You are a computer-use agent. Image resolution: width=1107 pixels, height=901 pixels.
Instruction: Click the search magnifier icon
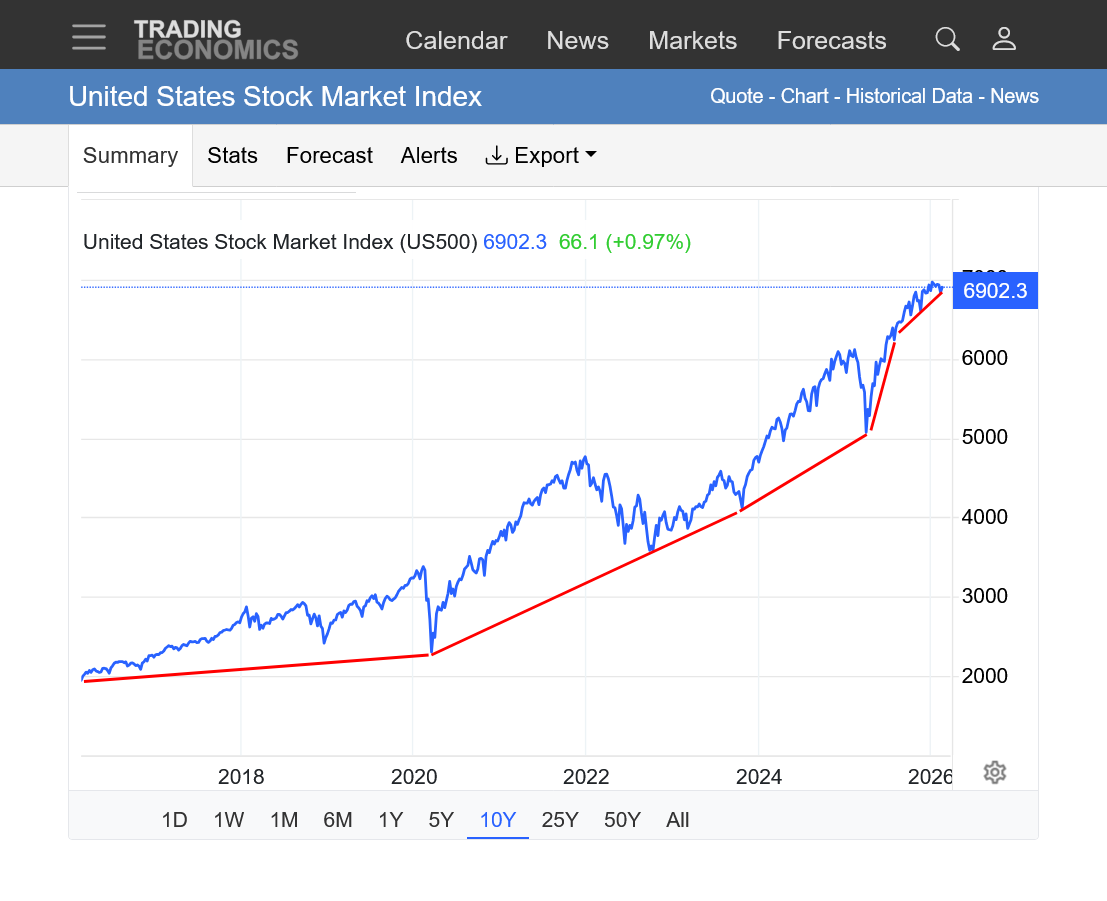(947, 40)
